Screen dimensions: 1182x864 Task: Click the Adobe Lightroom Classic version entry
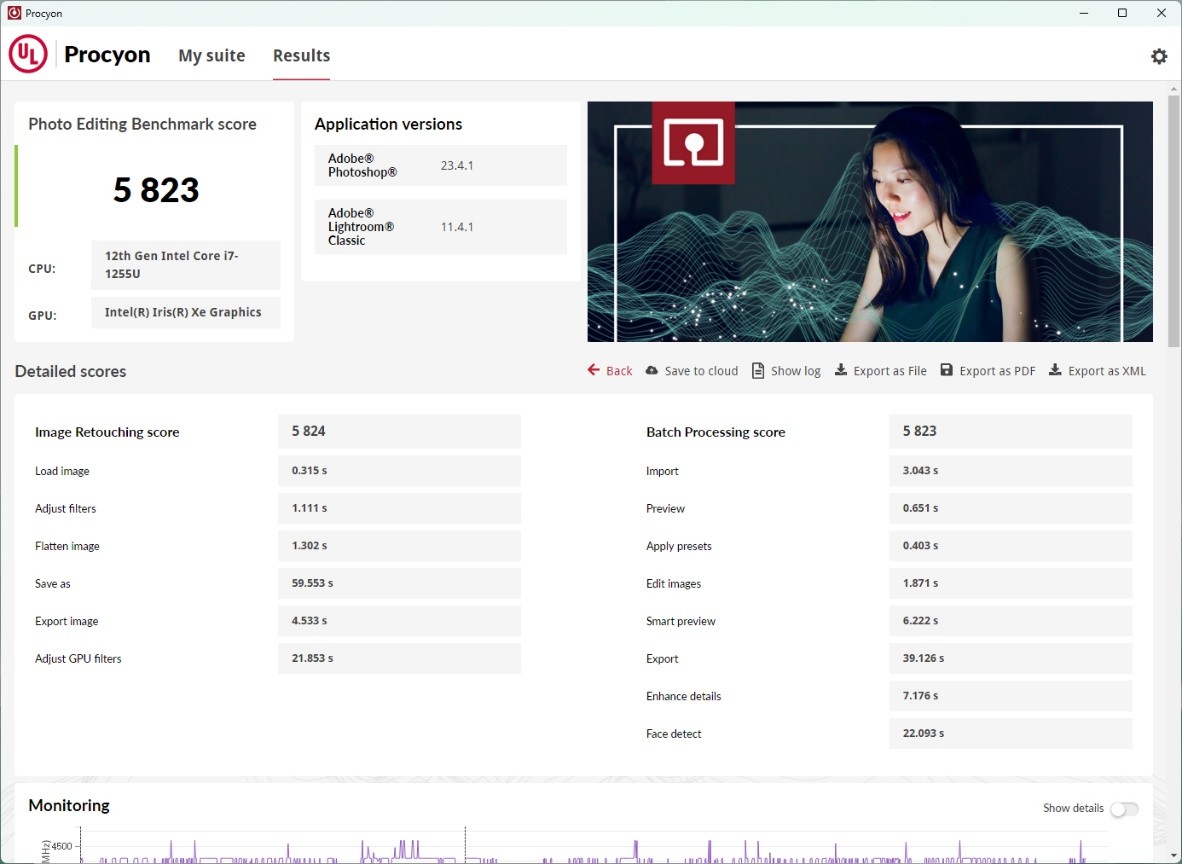(440, 227)
